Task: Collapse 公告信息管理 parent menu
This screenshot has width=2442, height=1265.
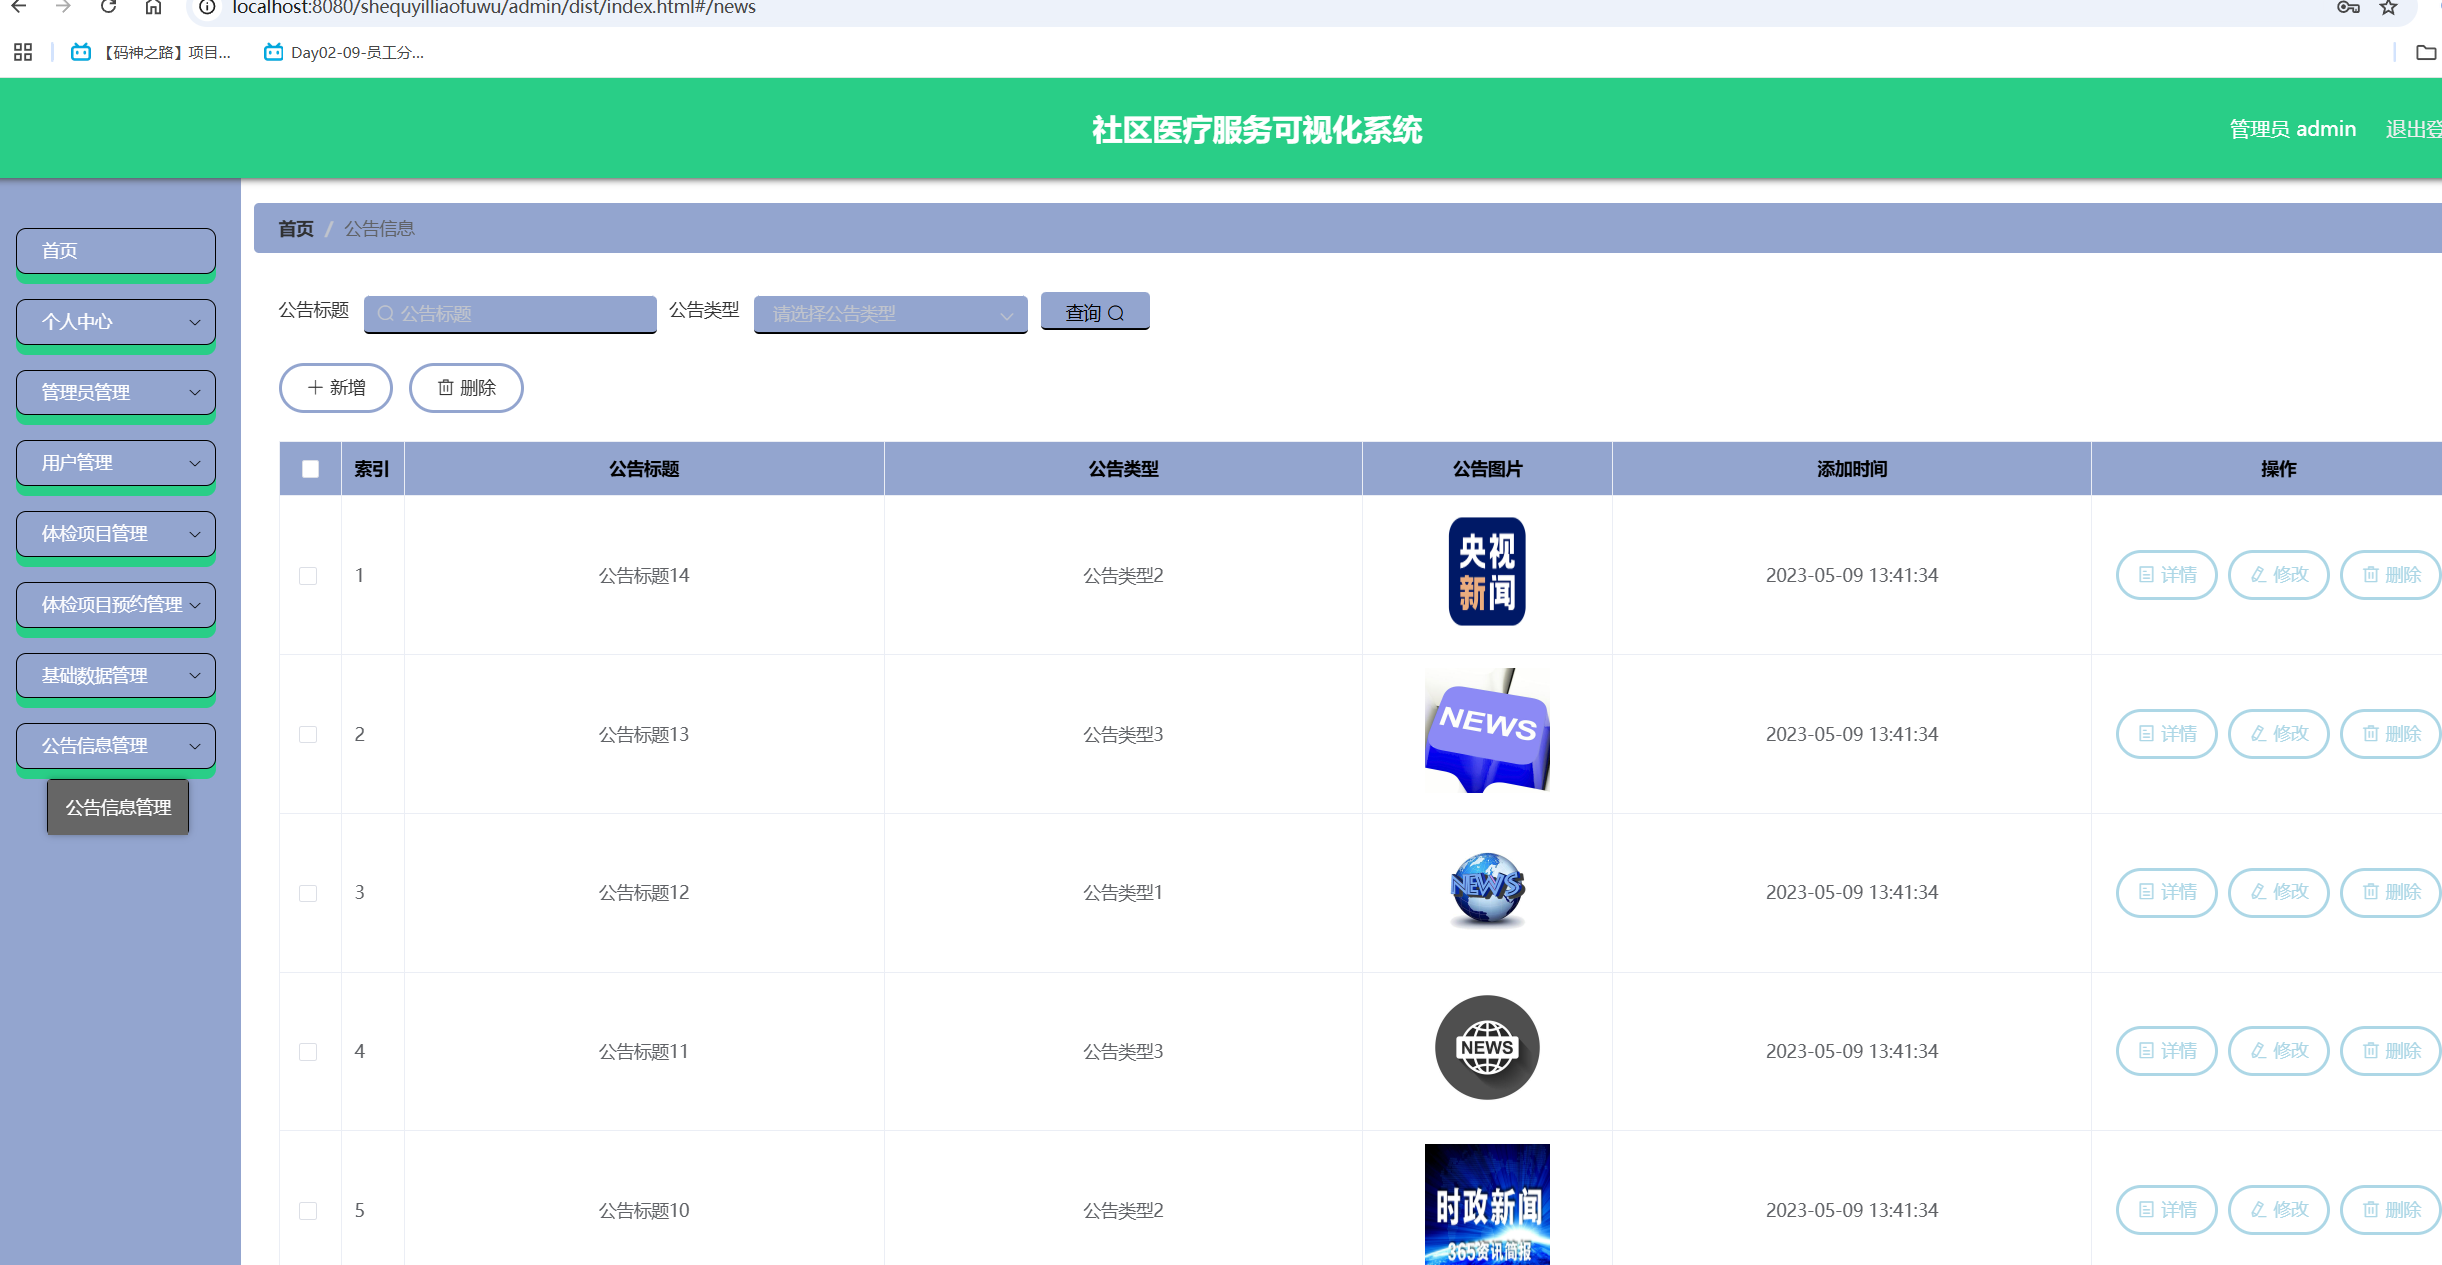Action: coord(116,746)
